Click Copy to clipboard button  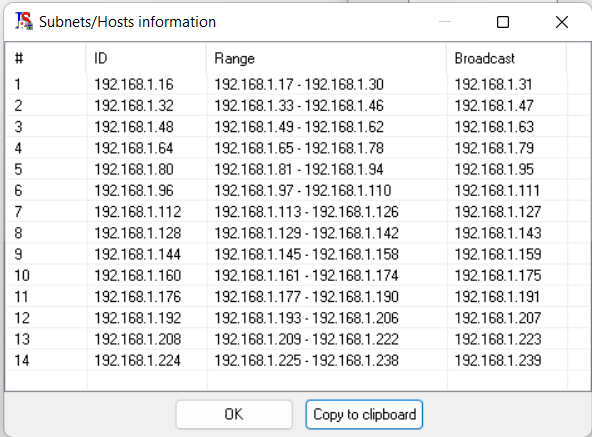pyautogui.click(x=364, y=414)
